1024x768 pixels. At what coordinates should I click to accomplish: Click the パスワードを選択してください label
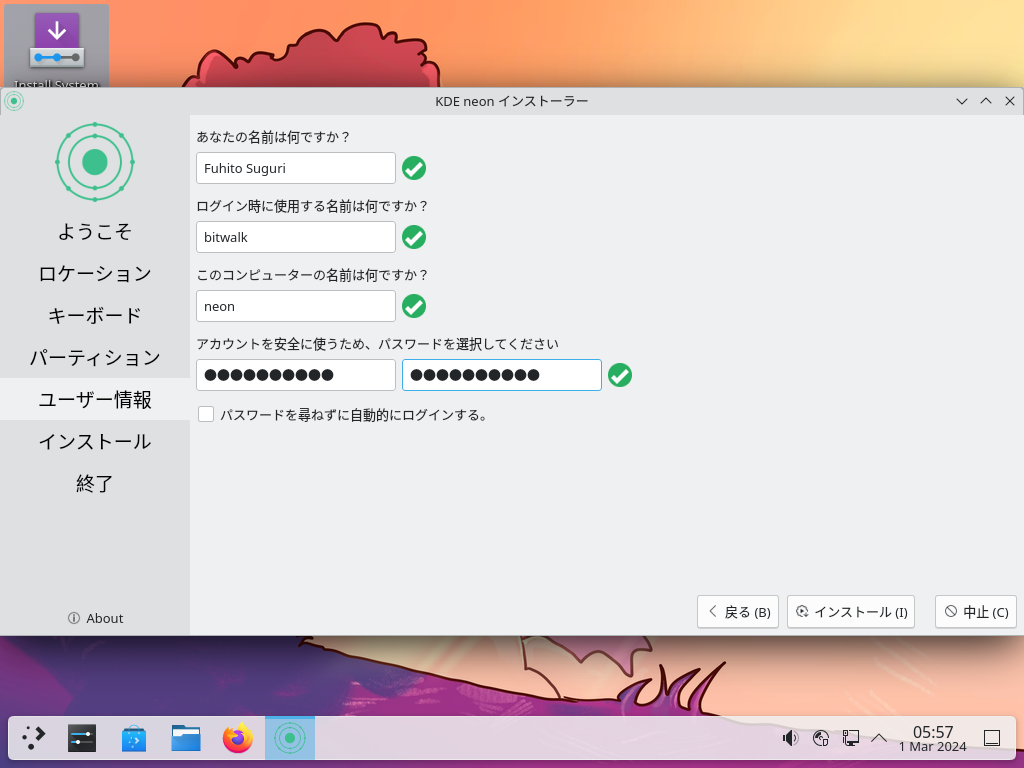tap(377, 344)
